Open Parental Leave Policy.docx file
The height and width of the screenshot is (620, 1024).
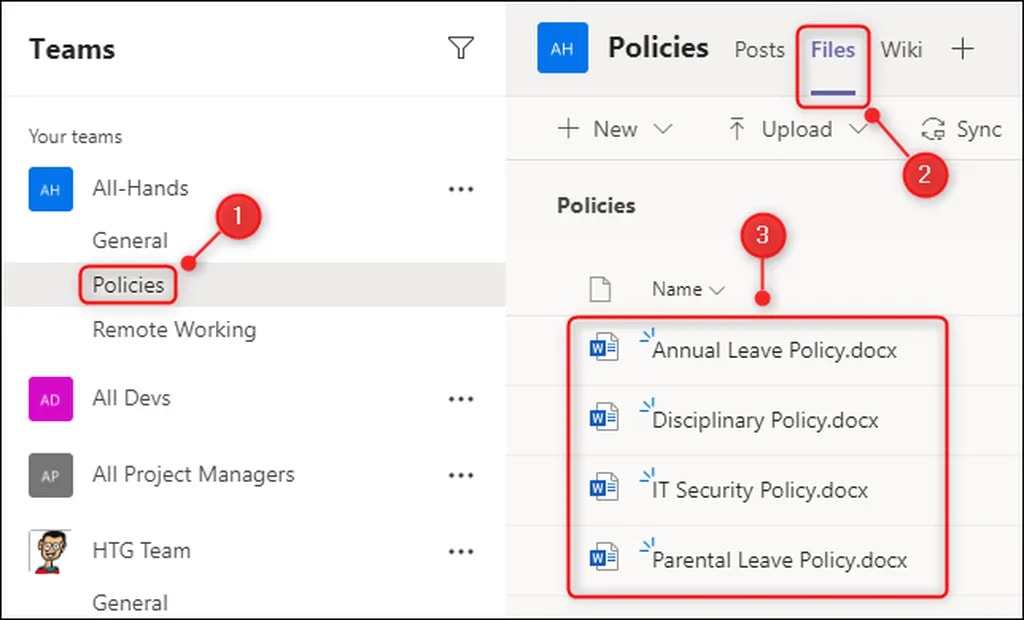point(779,560)
